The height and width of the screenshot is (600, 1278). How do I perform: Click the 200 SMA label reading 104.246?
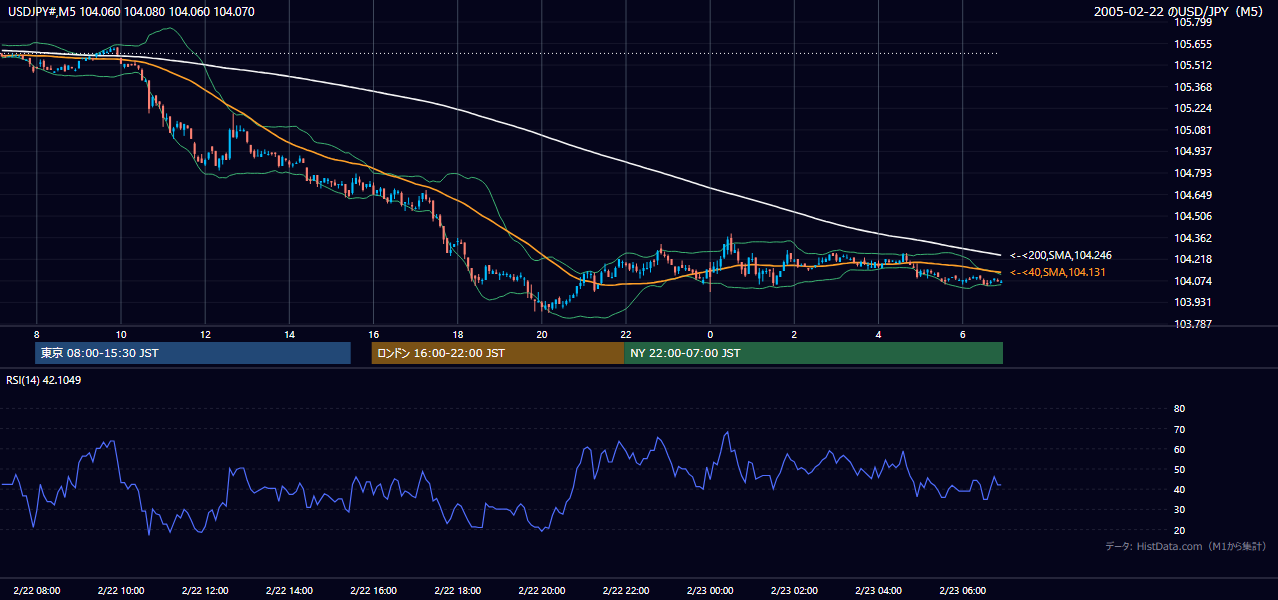click(x=1061, y=255)
